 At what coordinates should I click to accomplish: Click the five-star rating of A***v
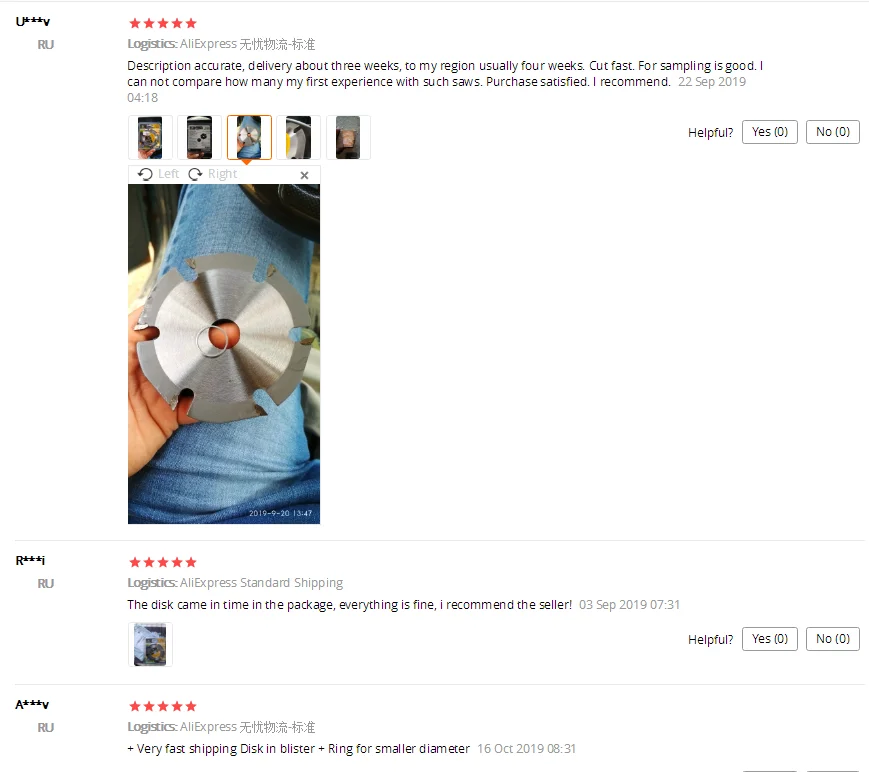click(x=163, y=707)
